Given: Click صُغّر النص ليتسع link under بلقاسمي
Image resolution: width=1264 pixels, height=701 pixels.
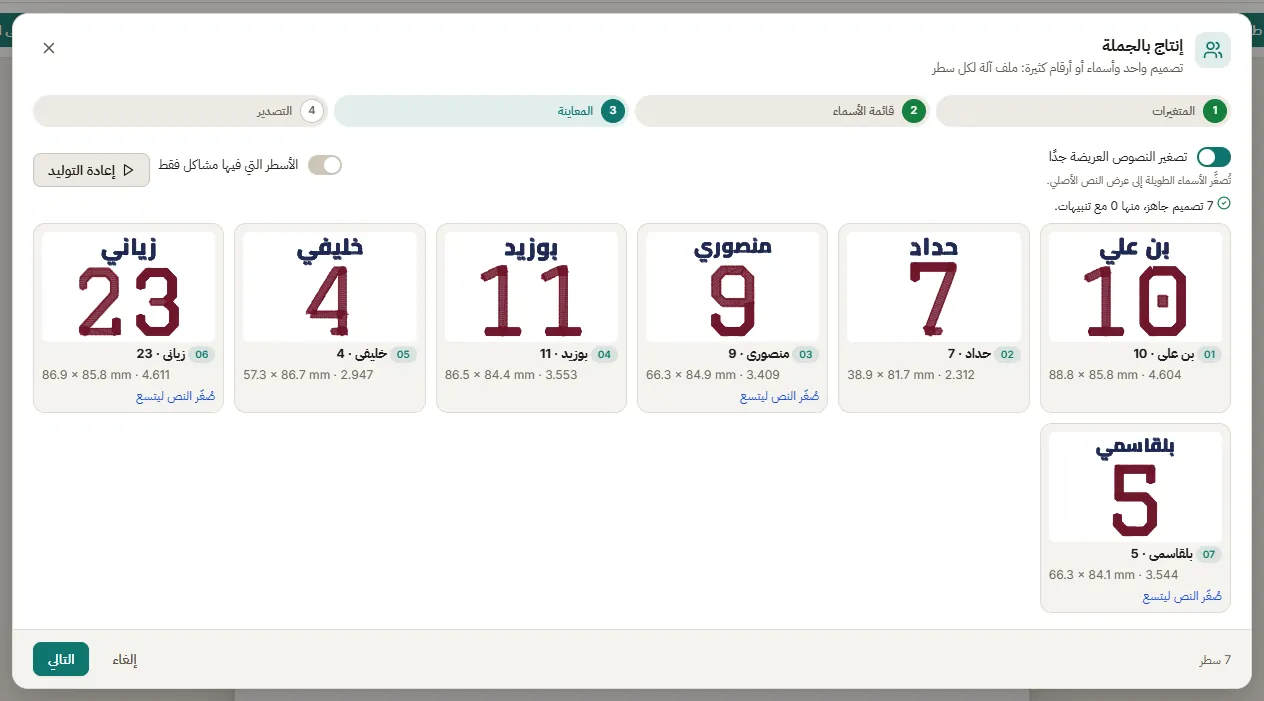Looking at the screenshot, I should 1183,597.
